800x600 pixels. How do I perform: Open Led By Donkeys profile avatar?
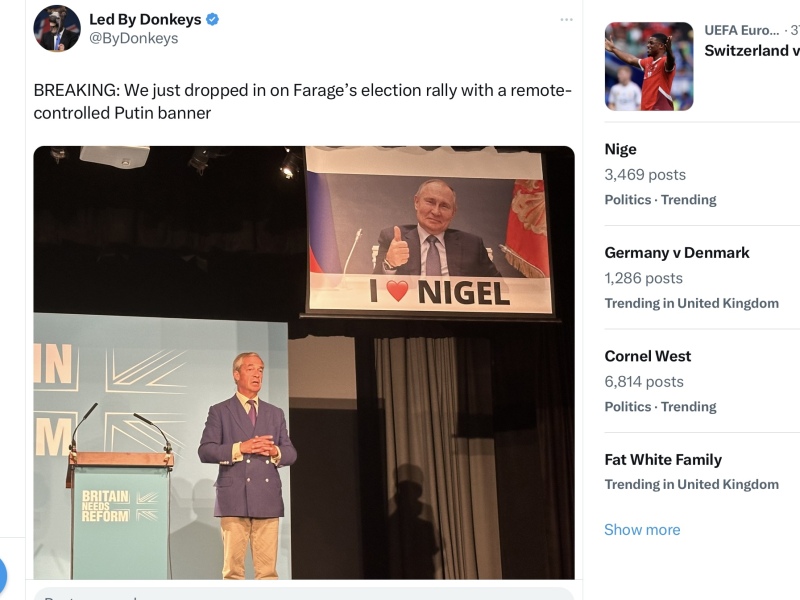point(57,29)
